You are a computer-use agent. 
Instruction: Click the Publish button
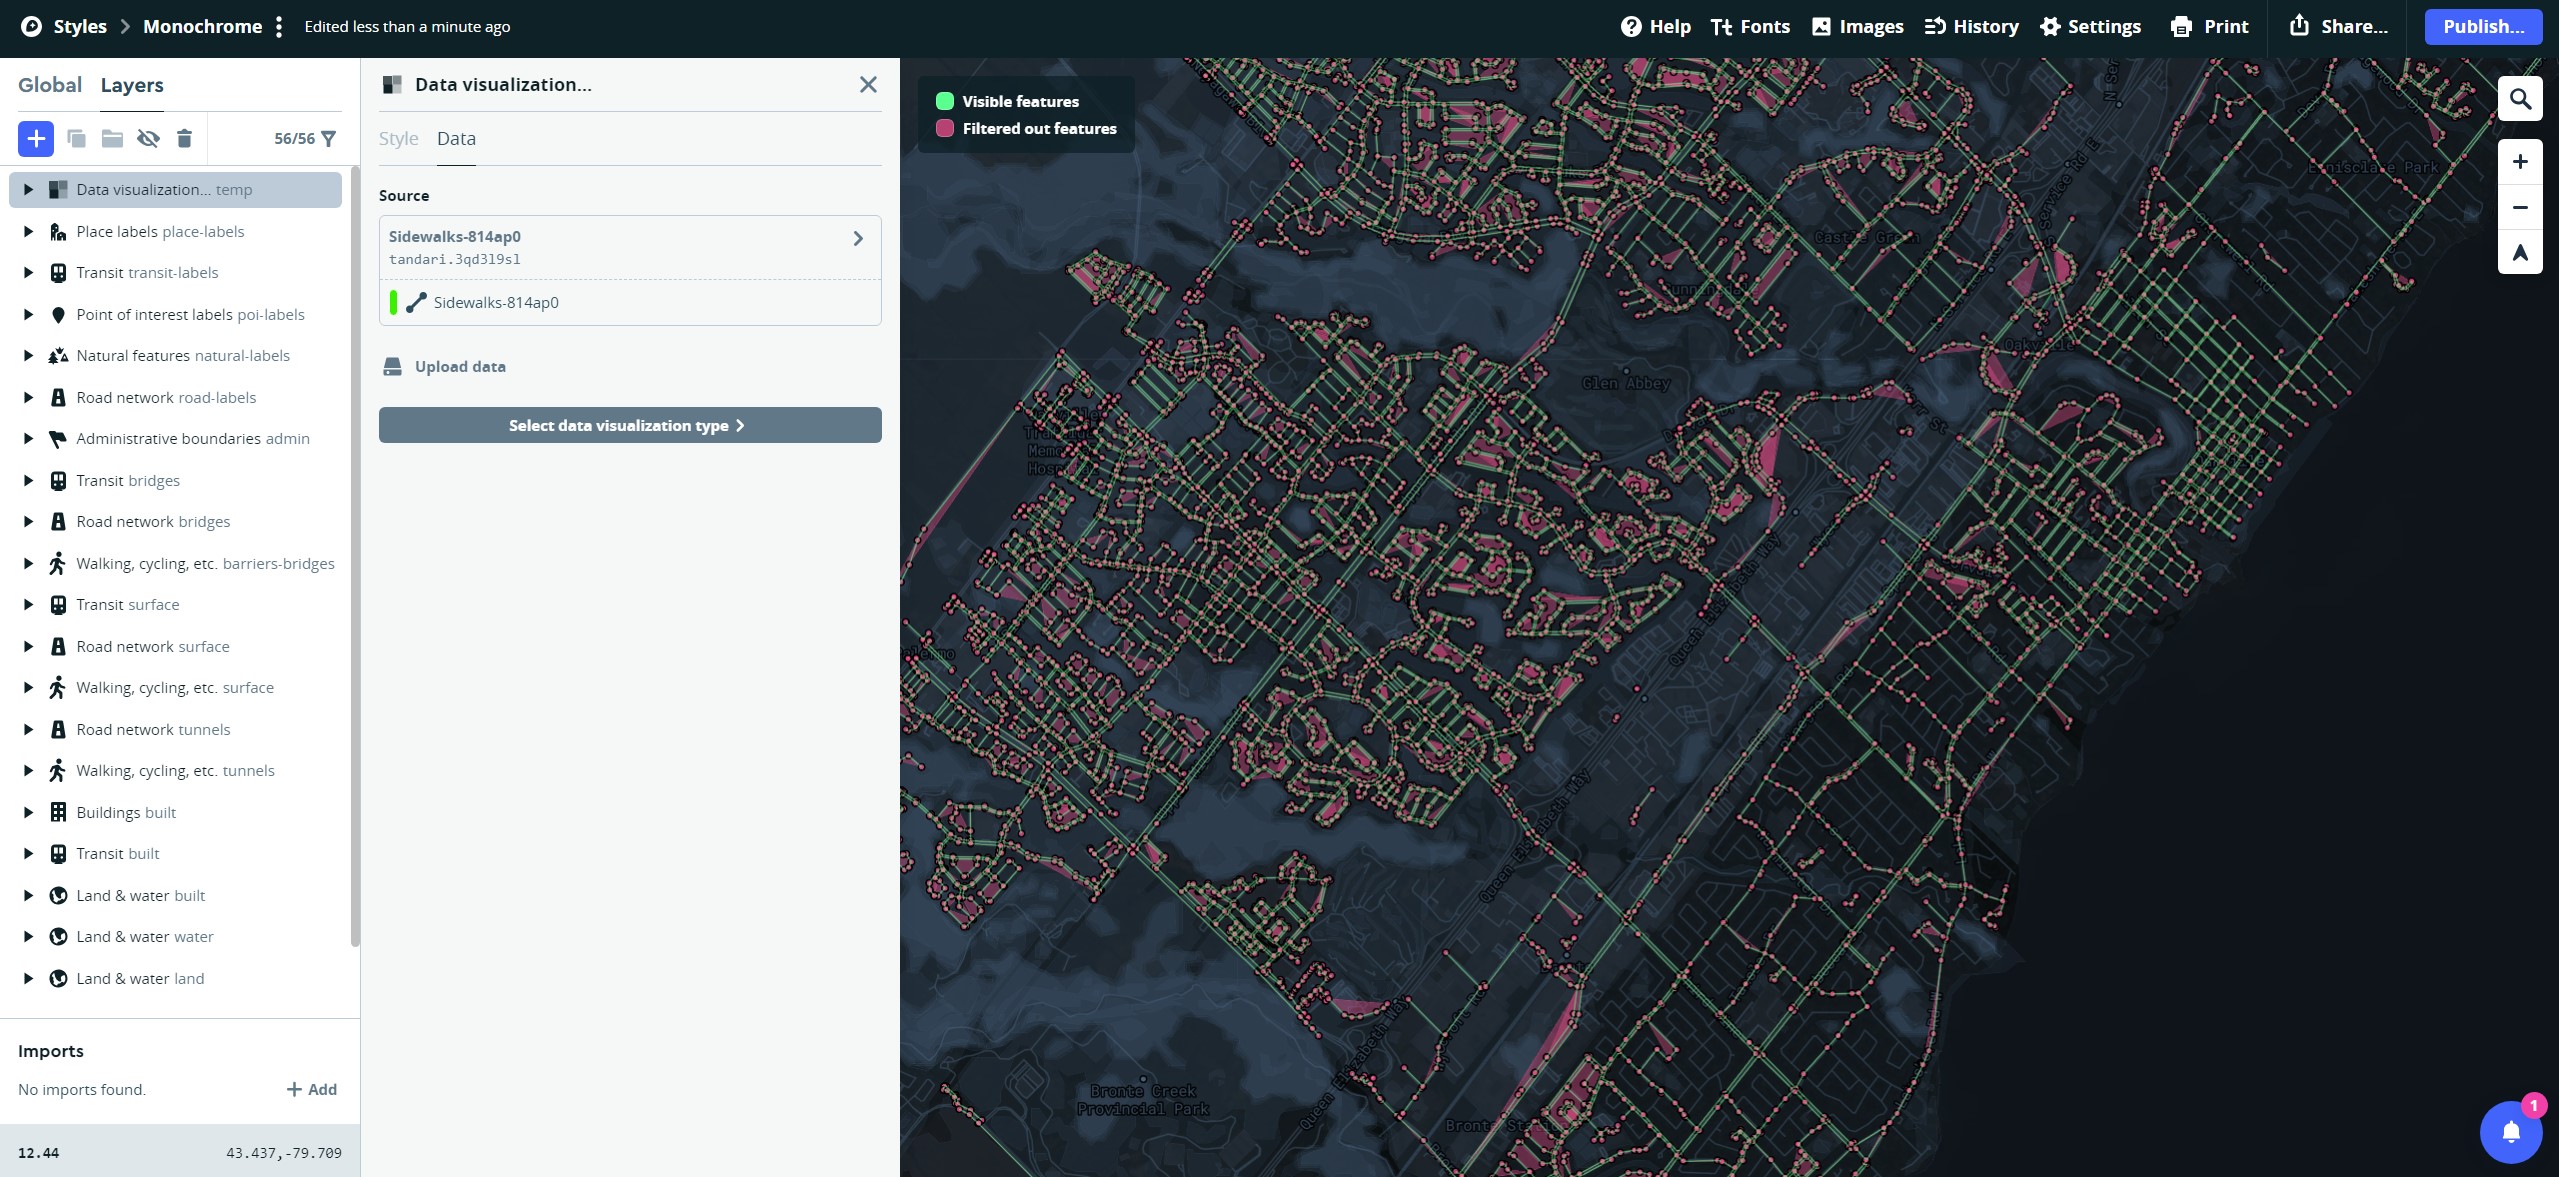[2482, 26]
